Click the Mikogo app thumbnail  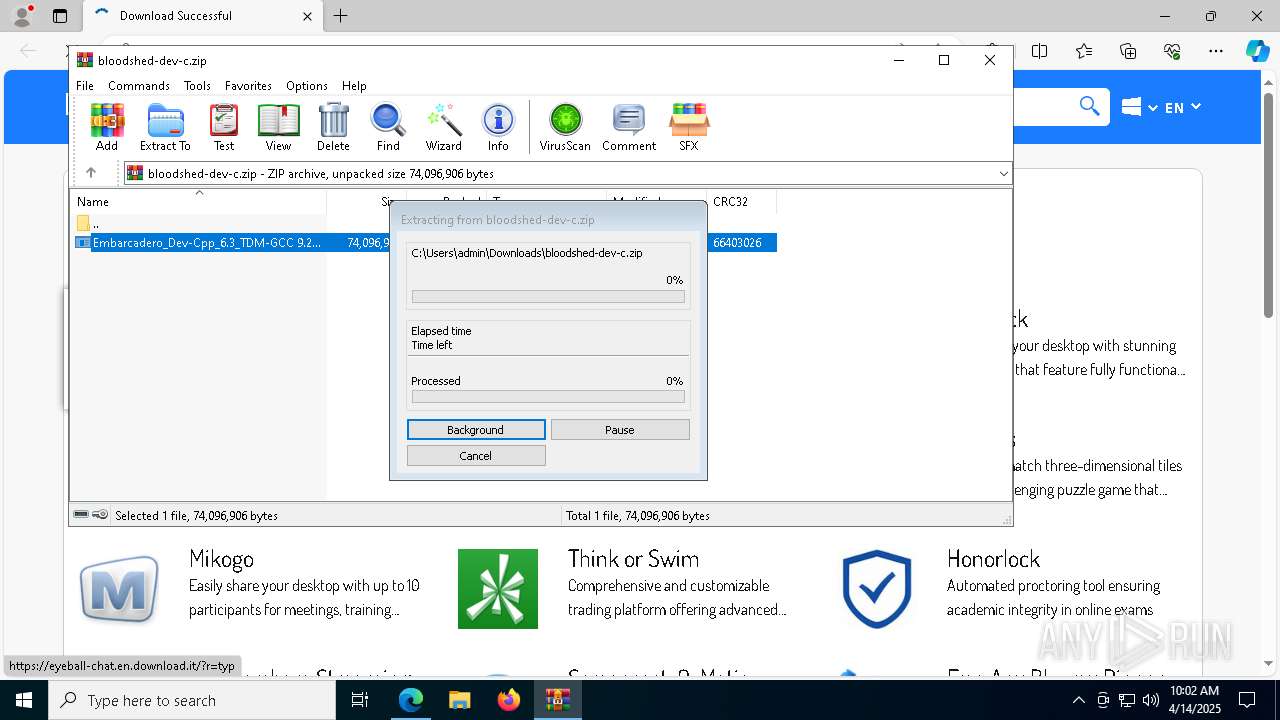click(119, 589)
